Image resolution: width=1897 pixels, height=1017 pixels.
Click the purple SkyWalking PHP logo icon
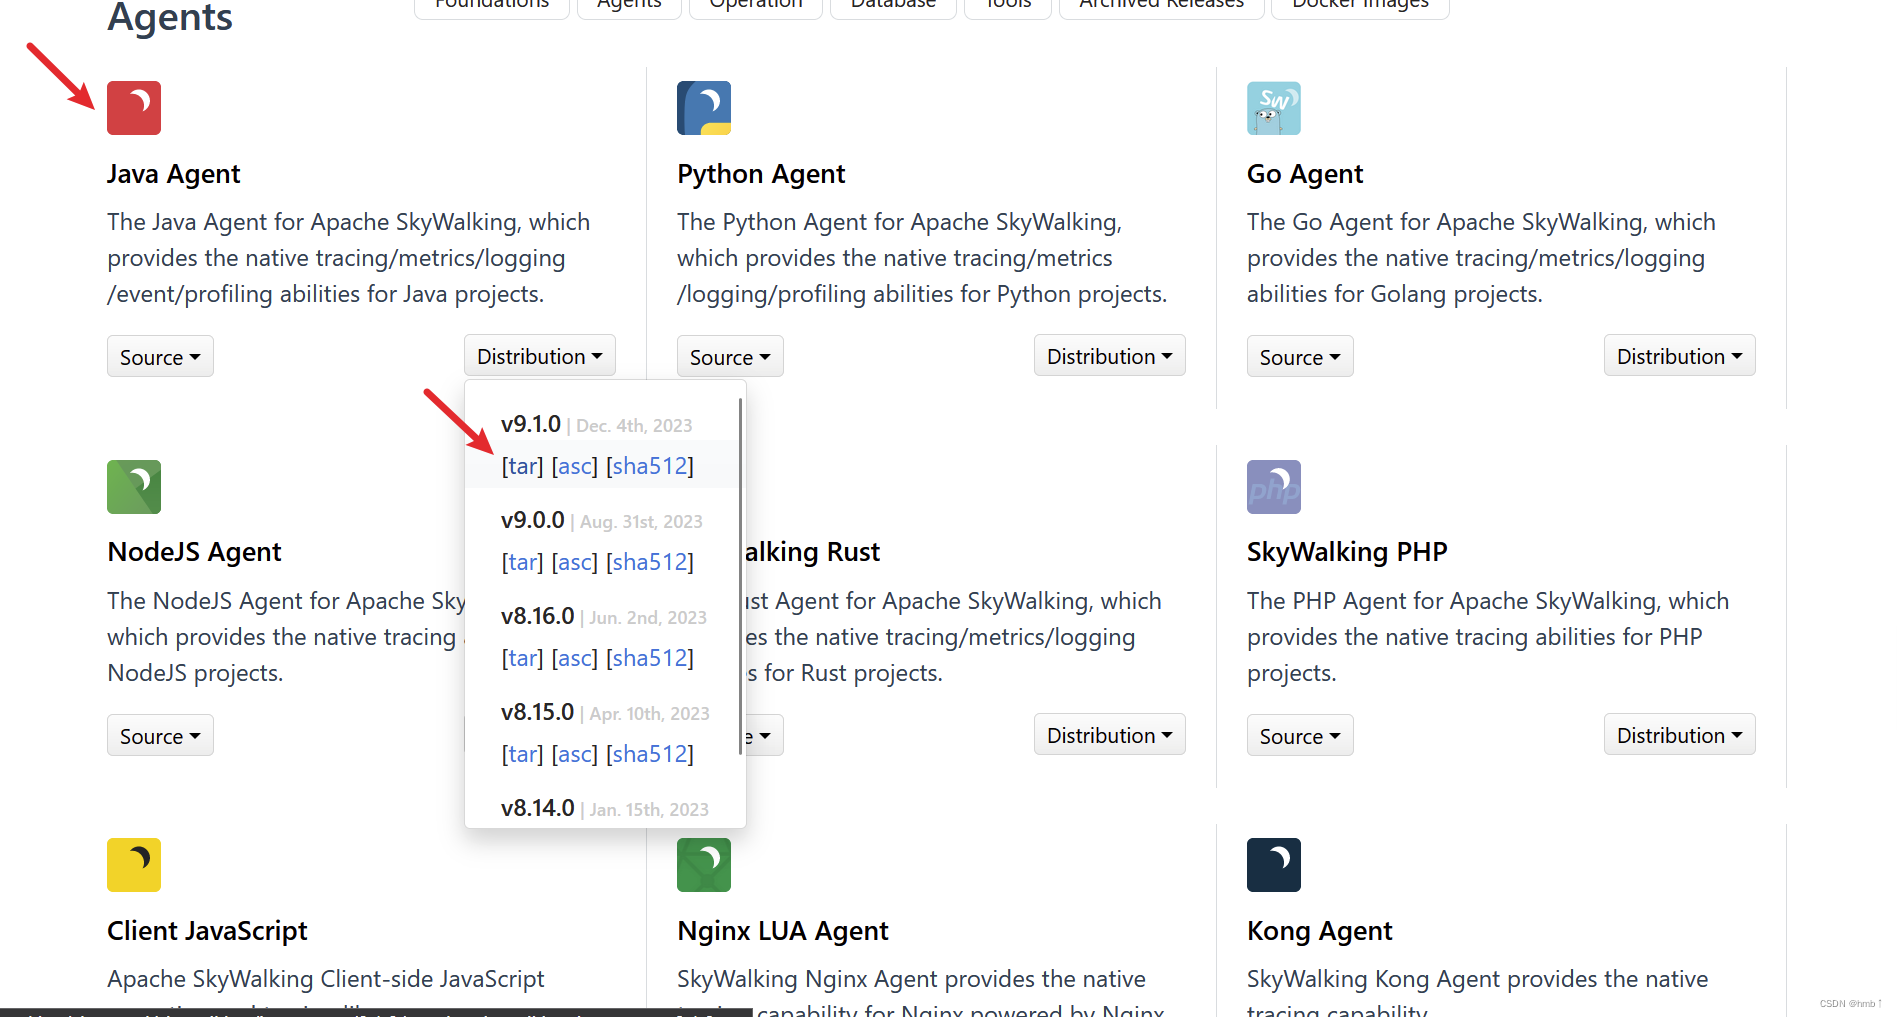(x=1274, y=487)
